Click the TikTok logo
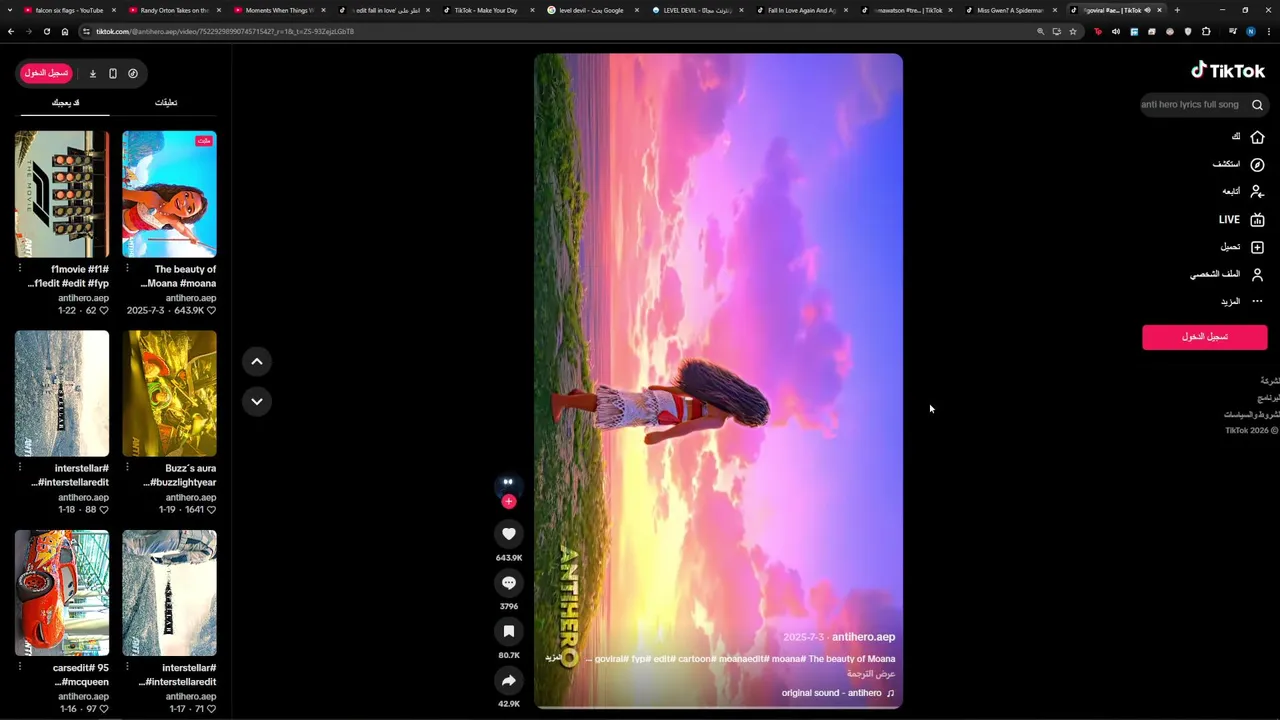Image resolution: width=1280 pixels, height=720 pixels. tap(1228, 70)
